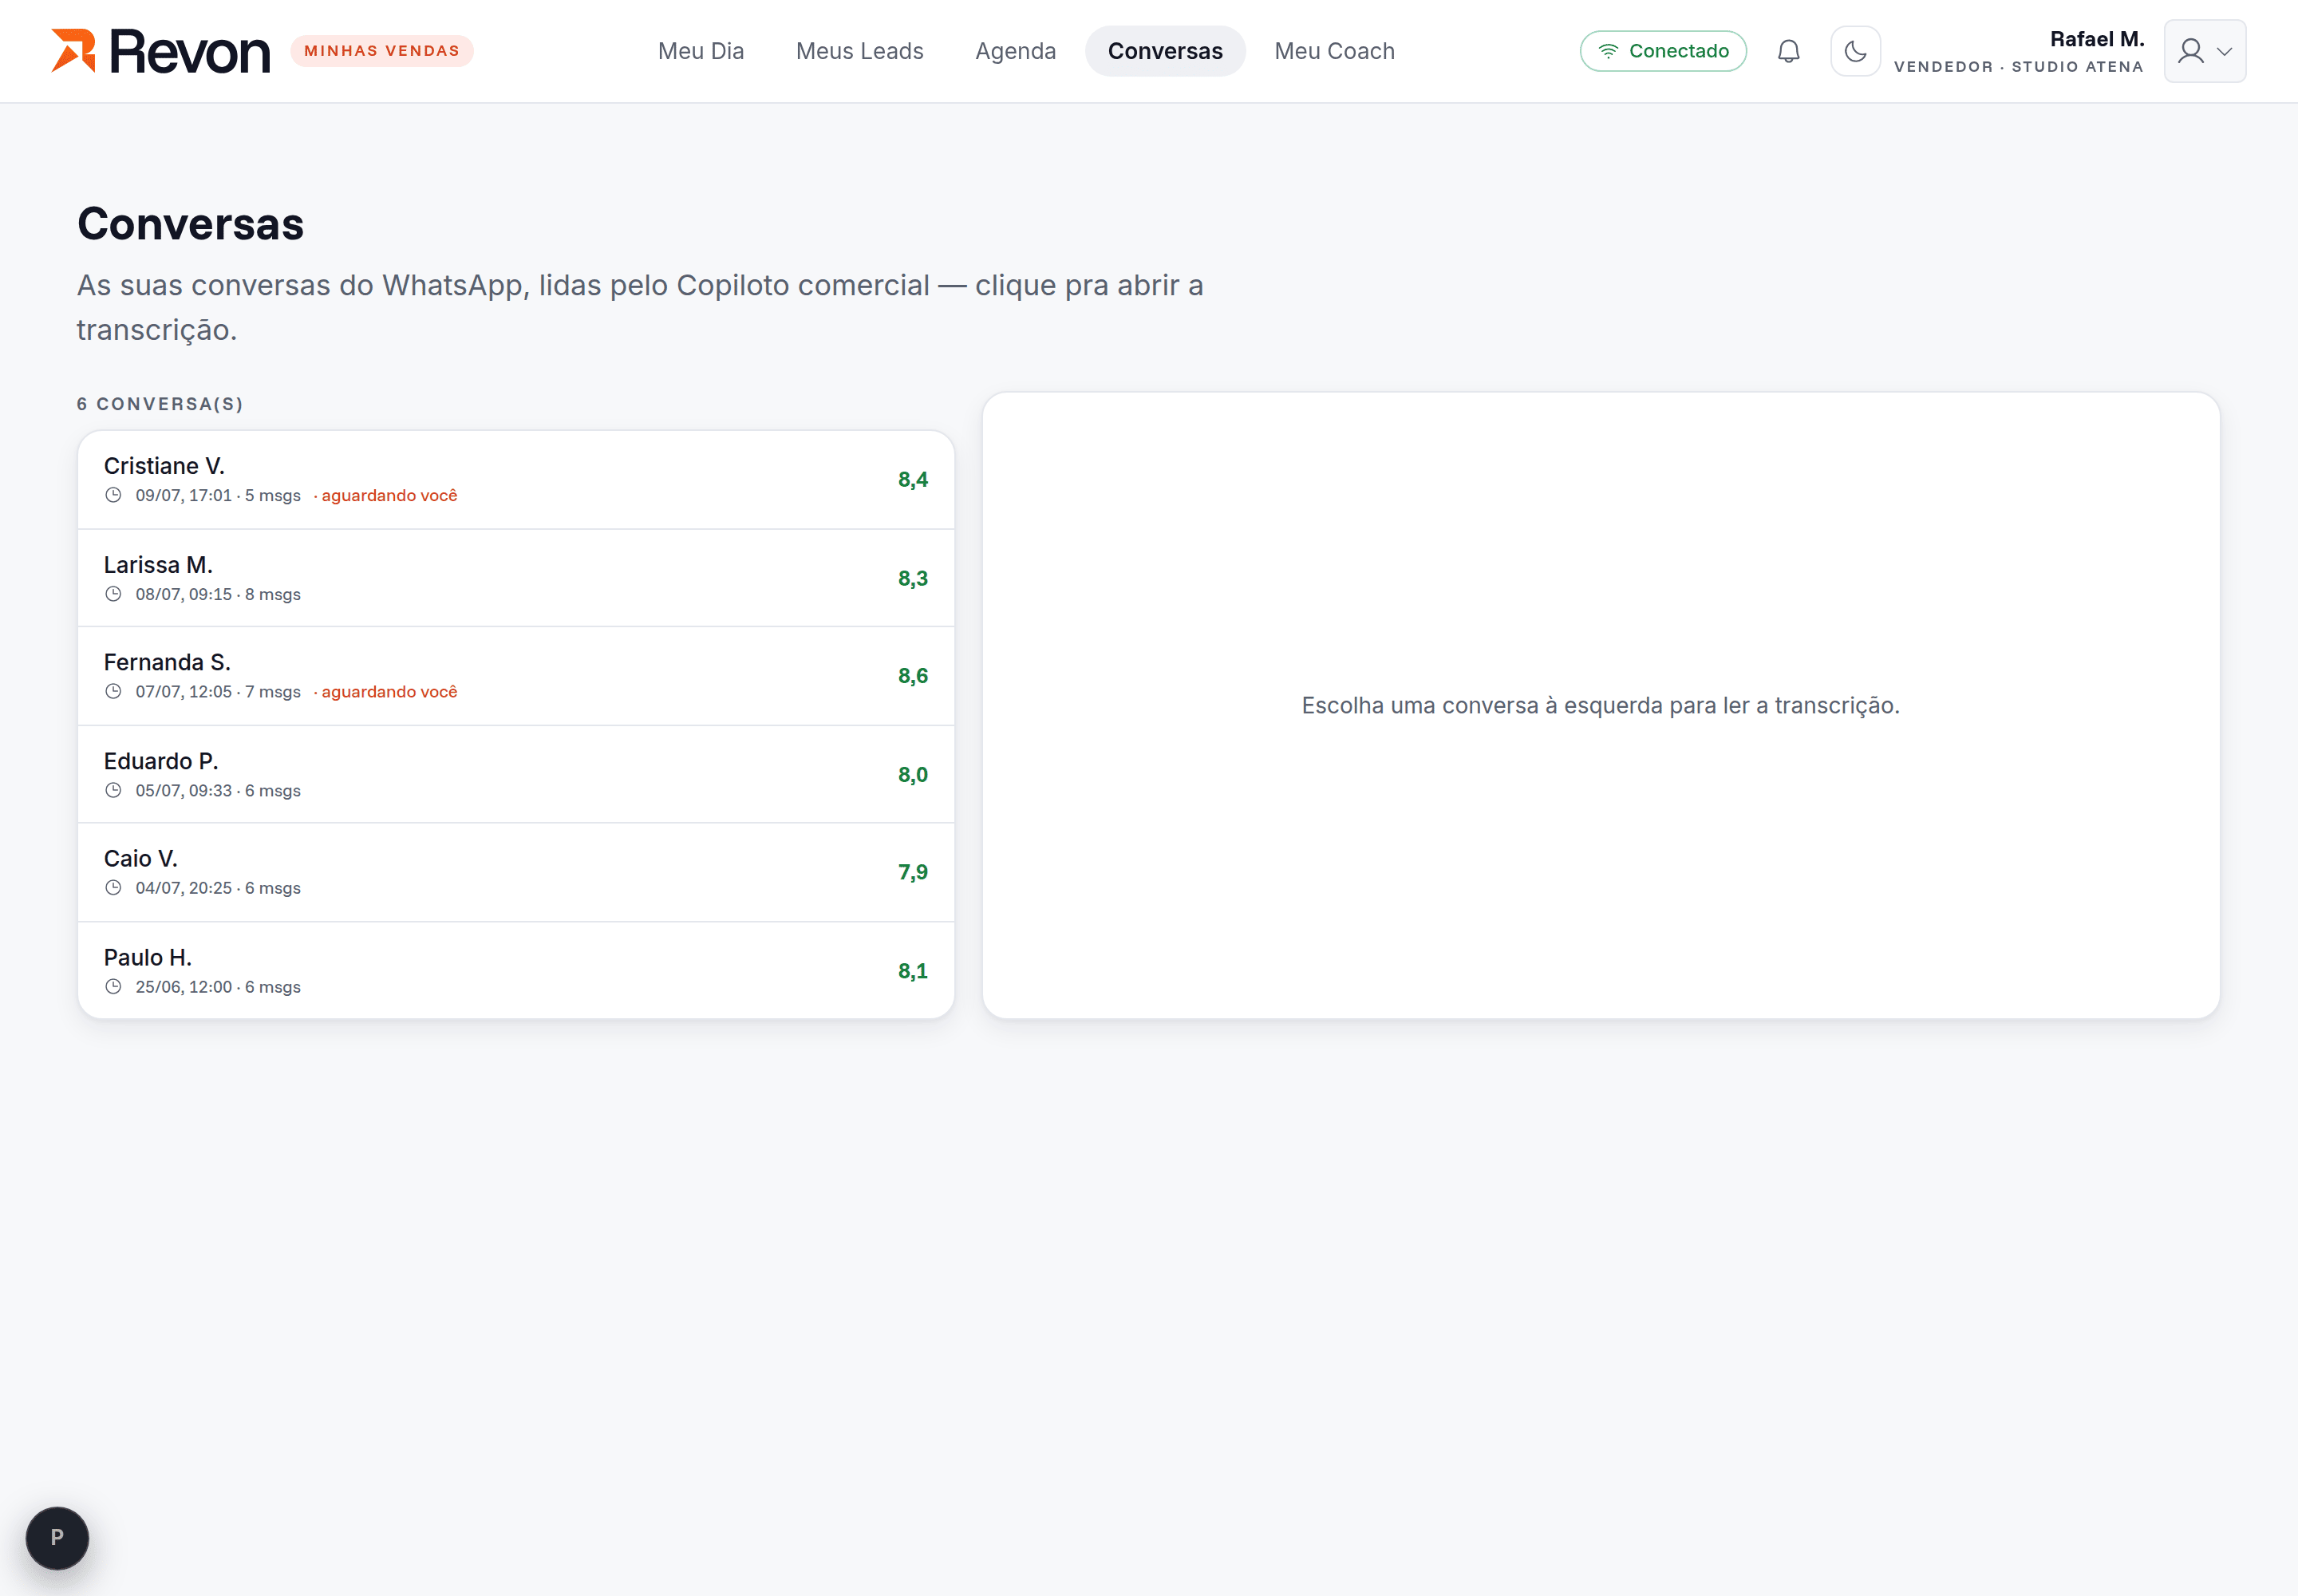Click Fernanda's aguardando você label
Screen dimensions: 2298x1596
pyautogui.click(x=389, y=692)
